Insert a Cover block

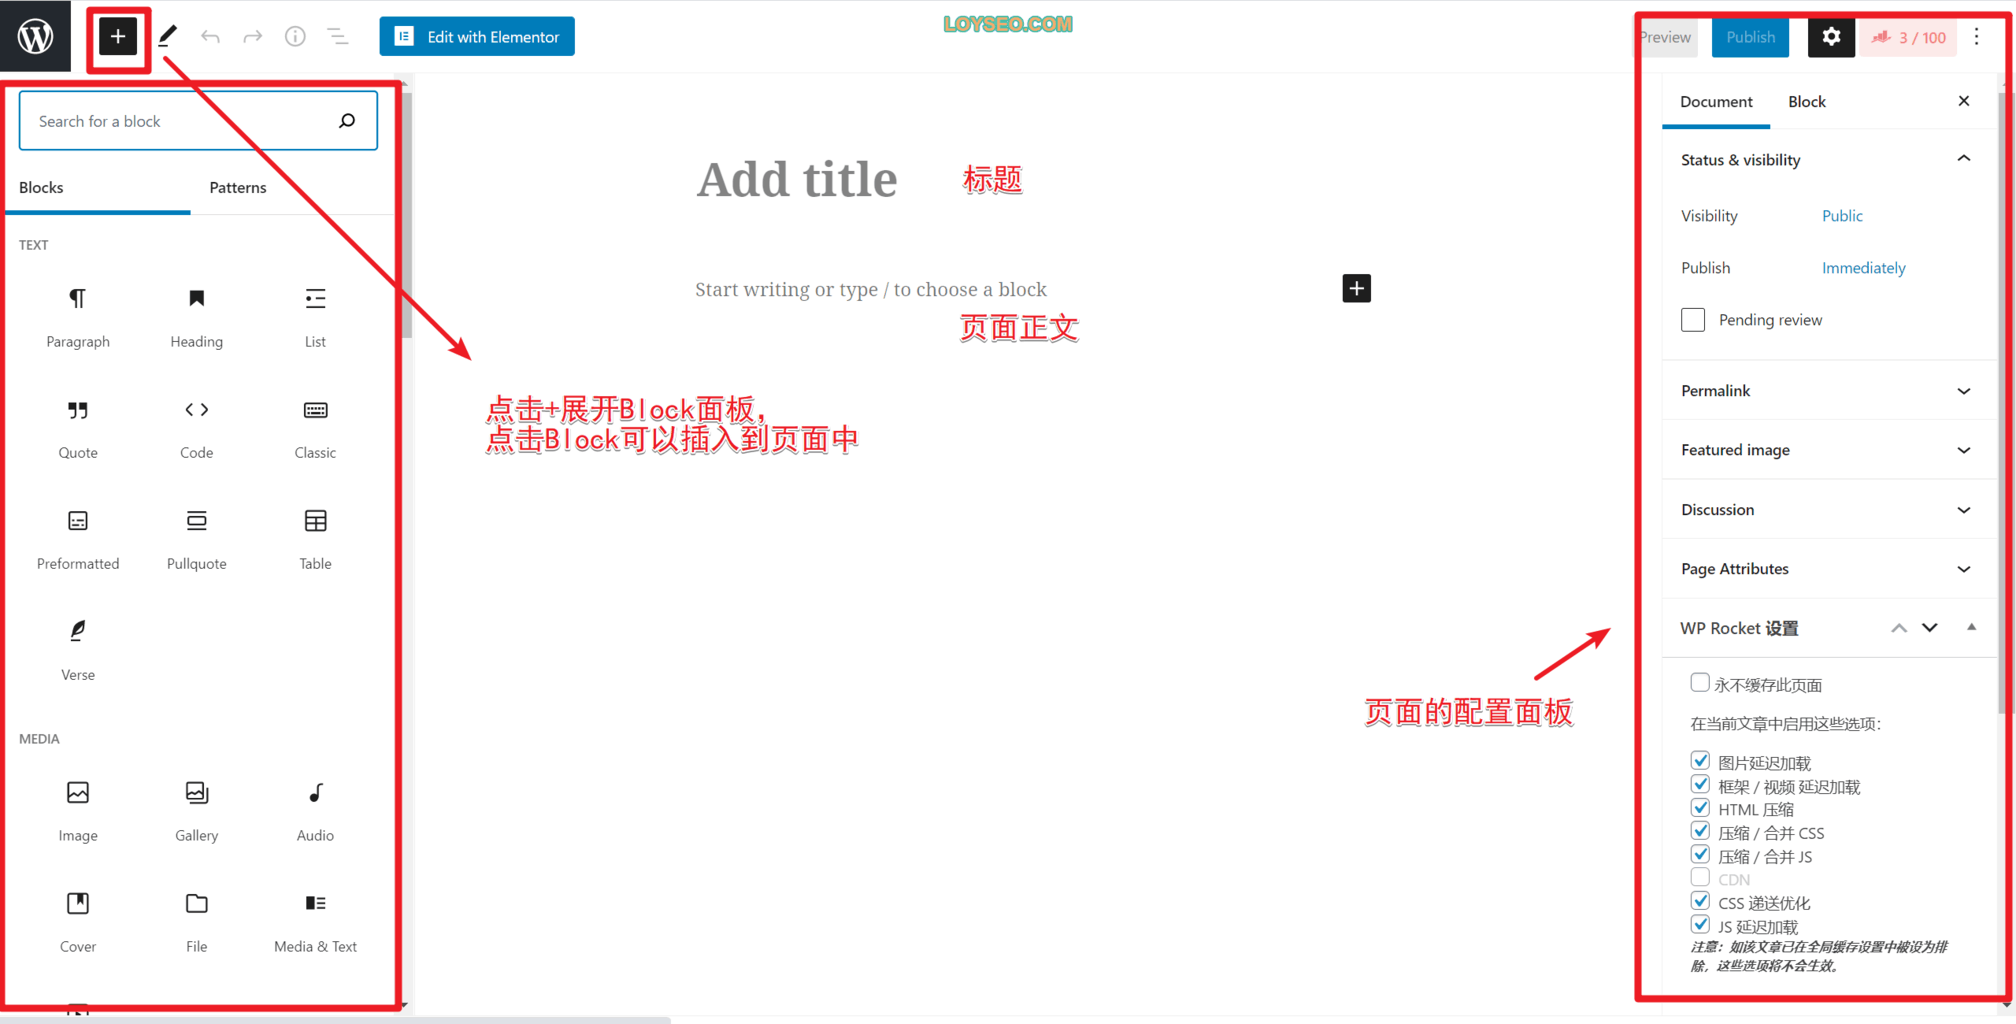pyautogui.click(x=78, y=922)
